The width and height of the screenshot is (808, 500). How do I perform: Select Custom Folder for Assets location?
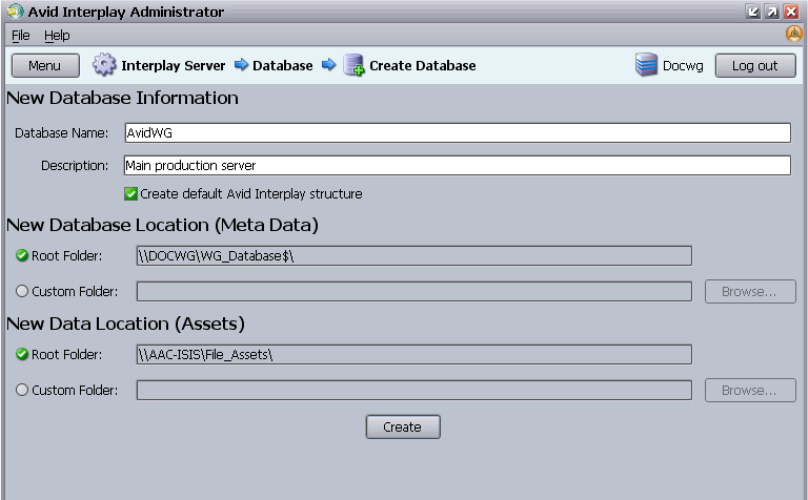pyautogui.click(x=22, y=390)
